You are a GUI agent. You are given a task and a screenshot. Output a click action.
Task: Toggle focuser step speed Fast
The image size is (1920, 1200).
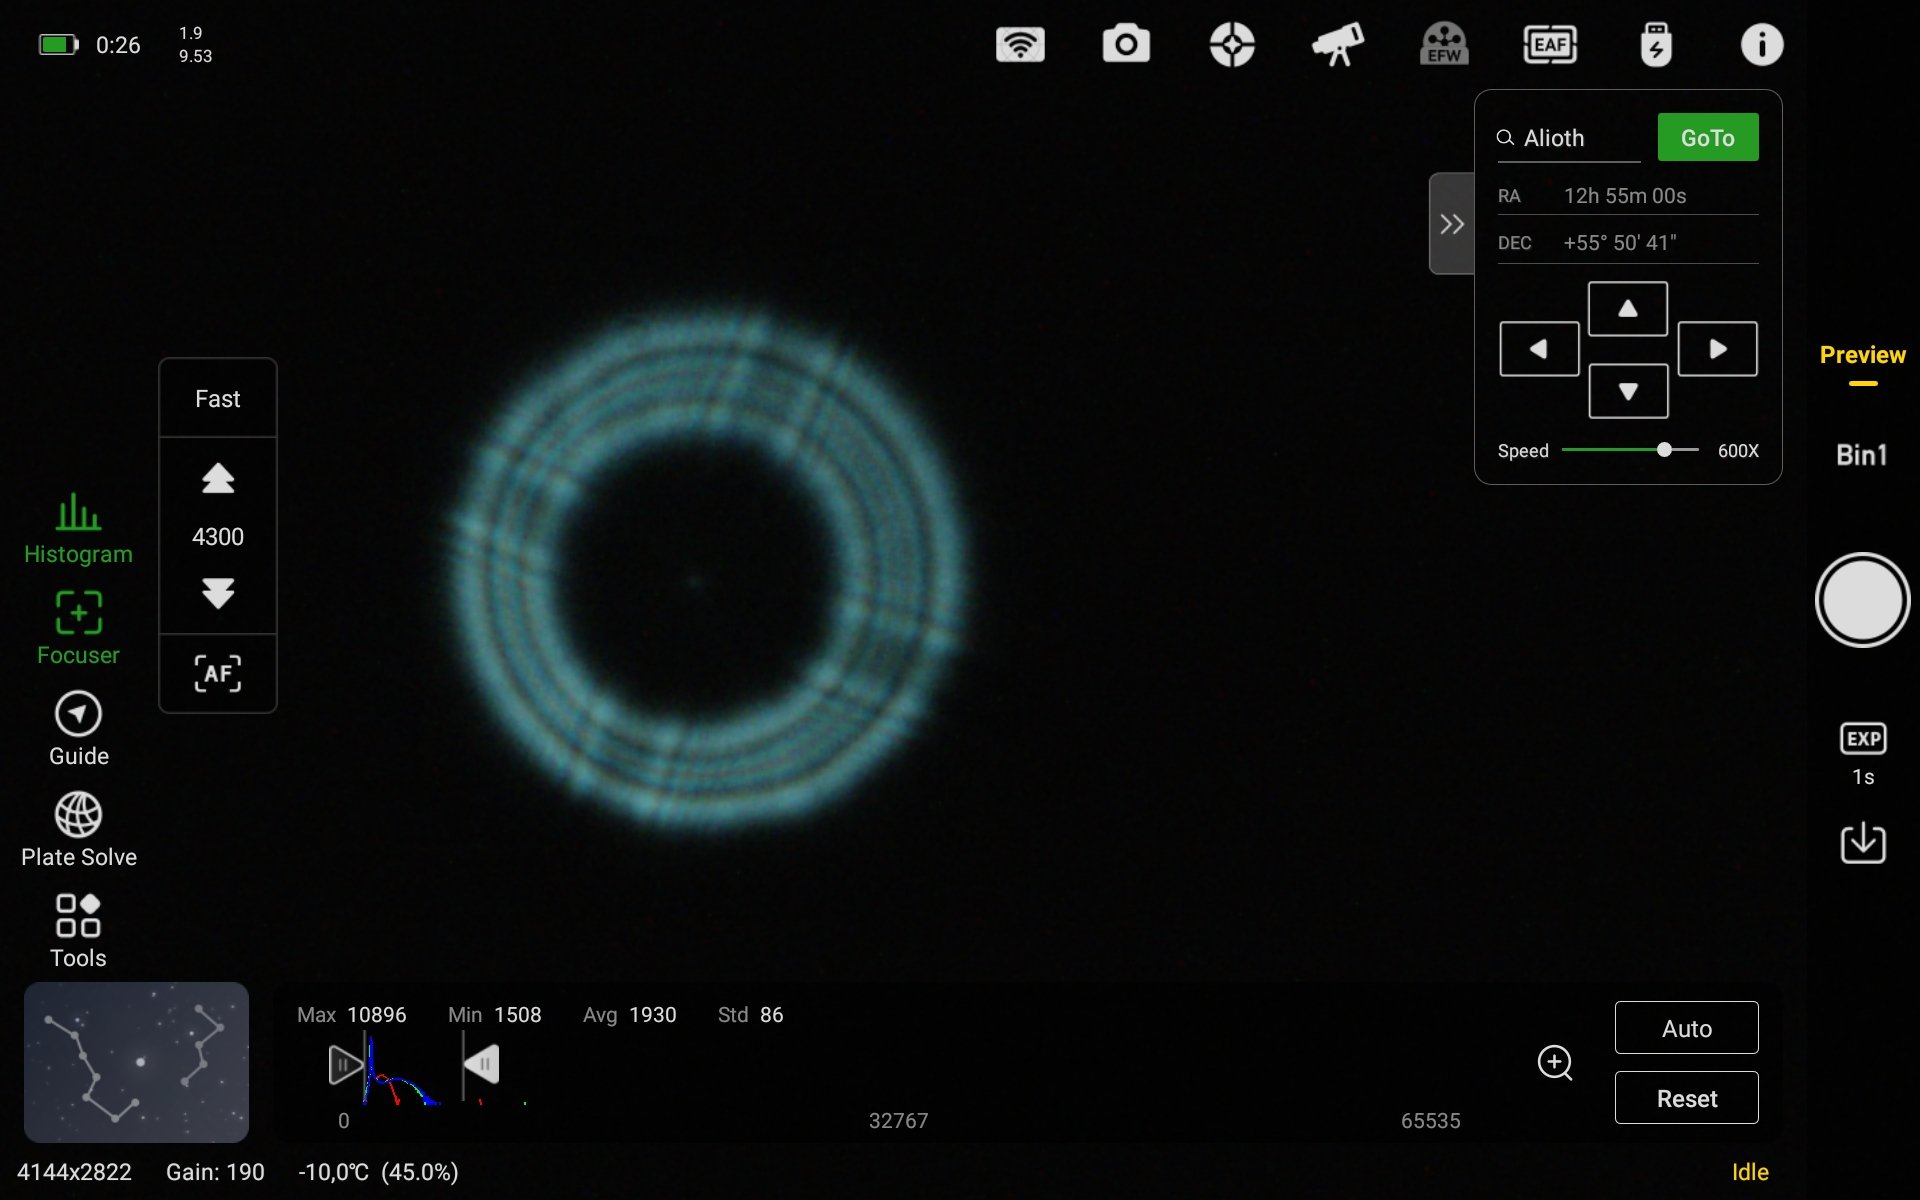click(x=218, y=399)
